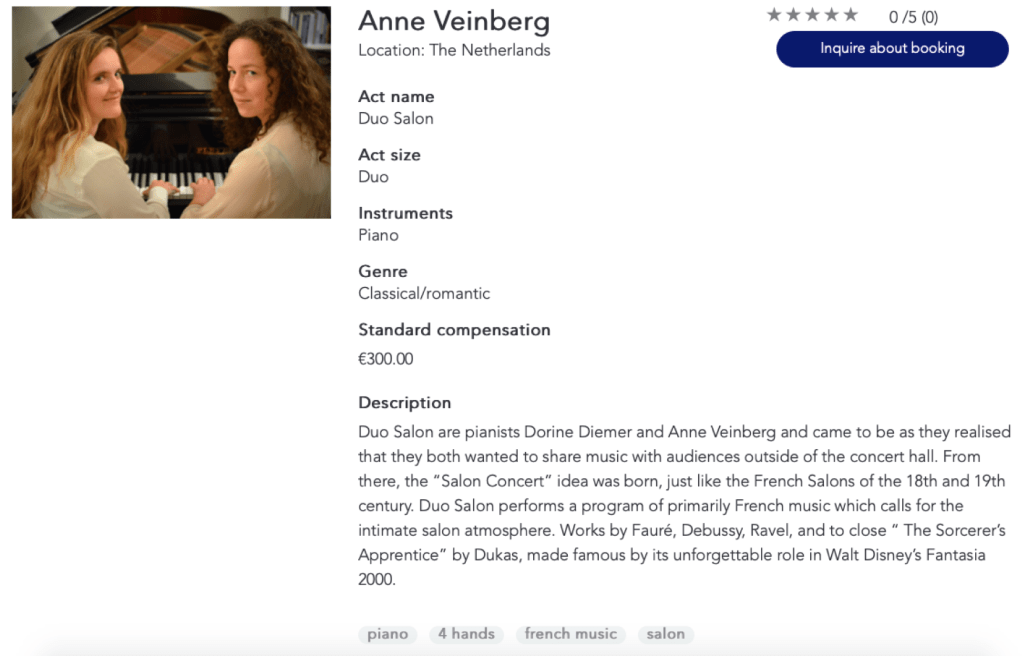
Task: Click the Description heading
Action: coord(404,403)
